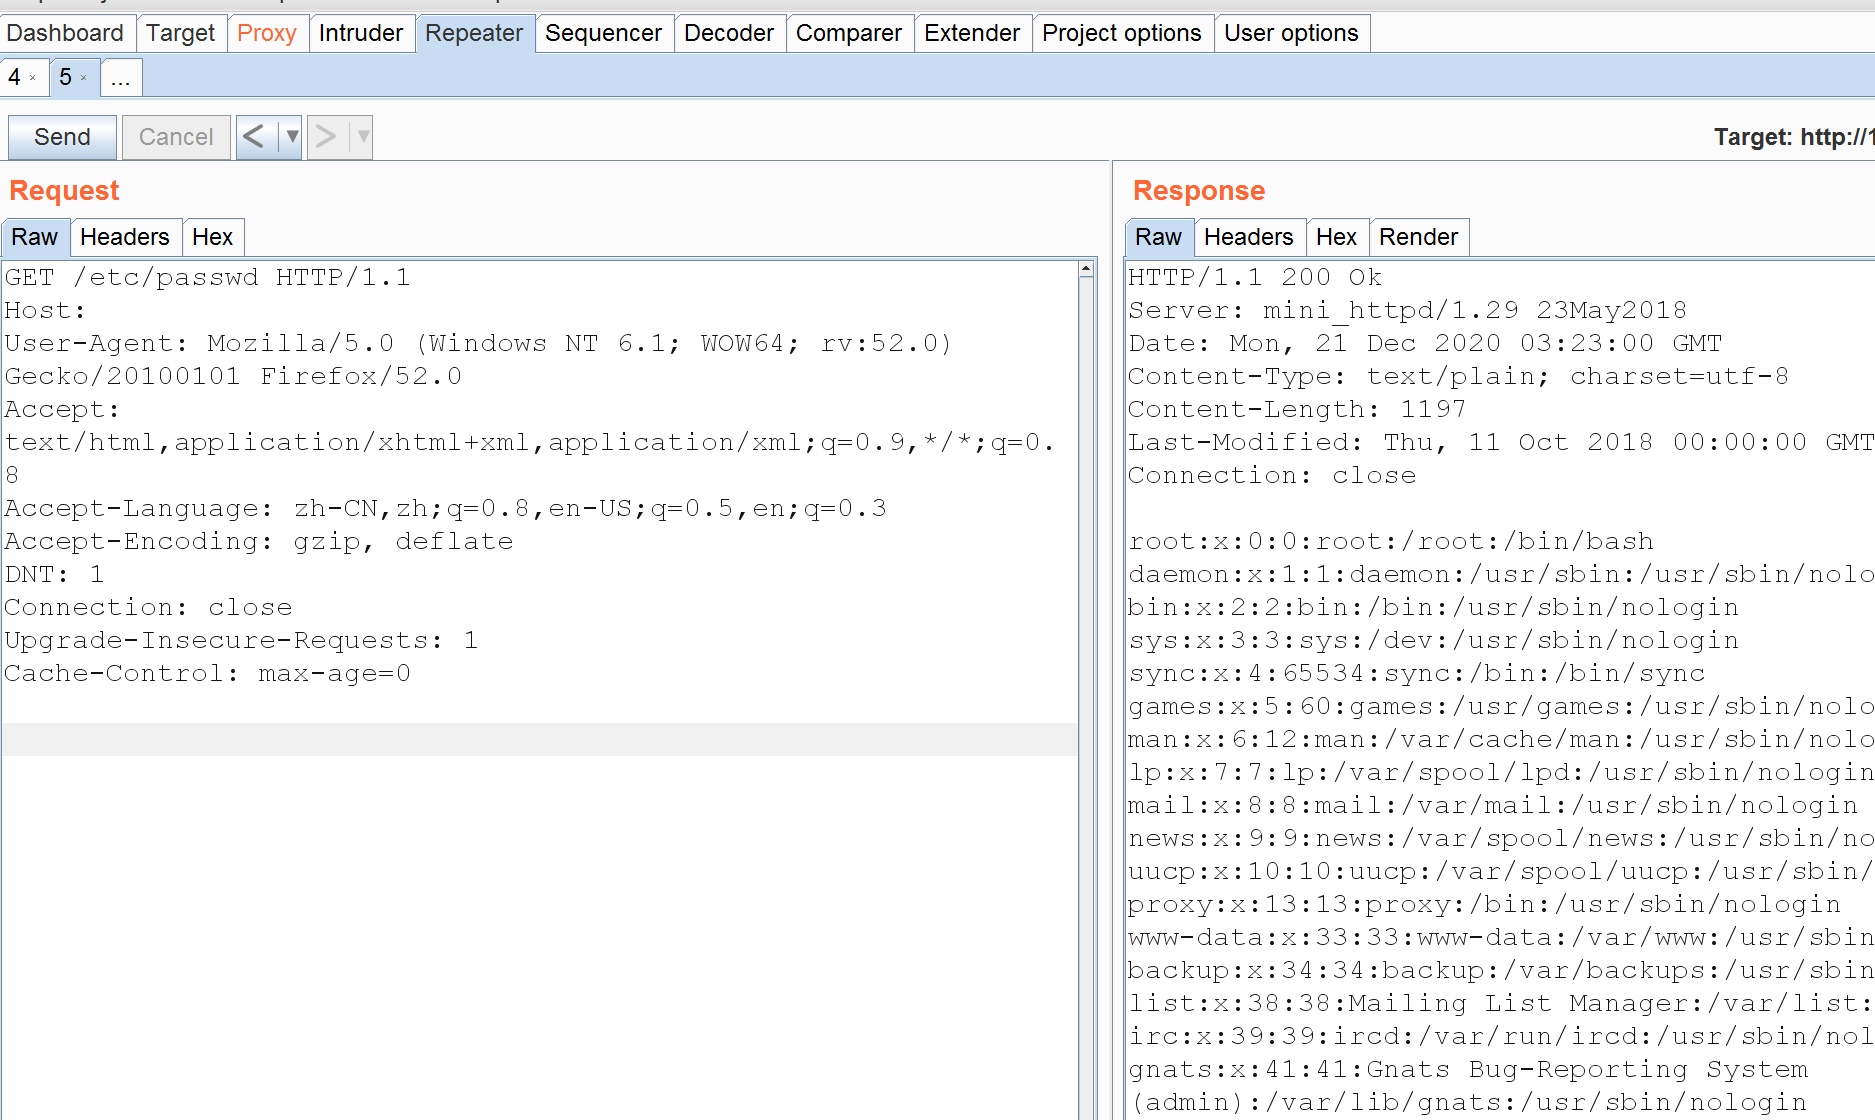Image resolution: width=1875 pixels, height=1120 pixels.
Task: Switch to the Proxy tab
Action: pos(267,32)
